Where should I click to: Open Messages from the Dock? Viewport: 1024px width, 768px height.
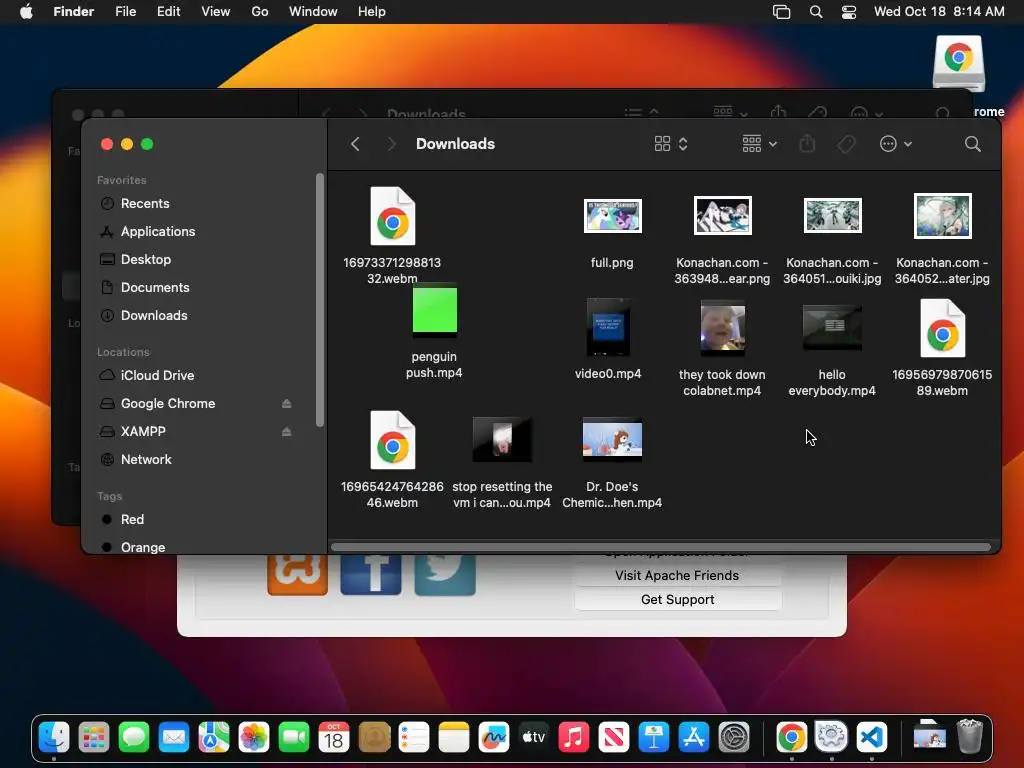pyautogui.click(x=134, y=738)
